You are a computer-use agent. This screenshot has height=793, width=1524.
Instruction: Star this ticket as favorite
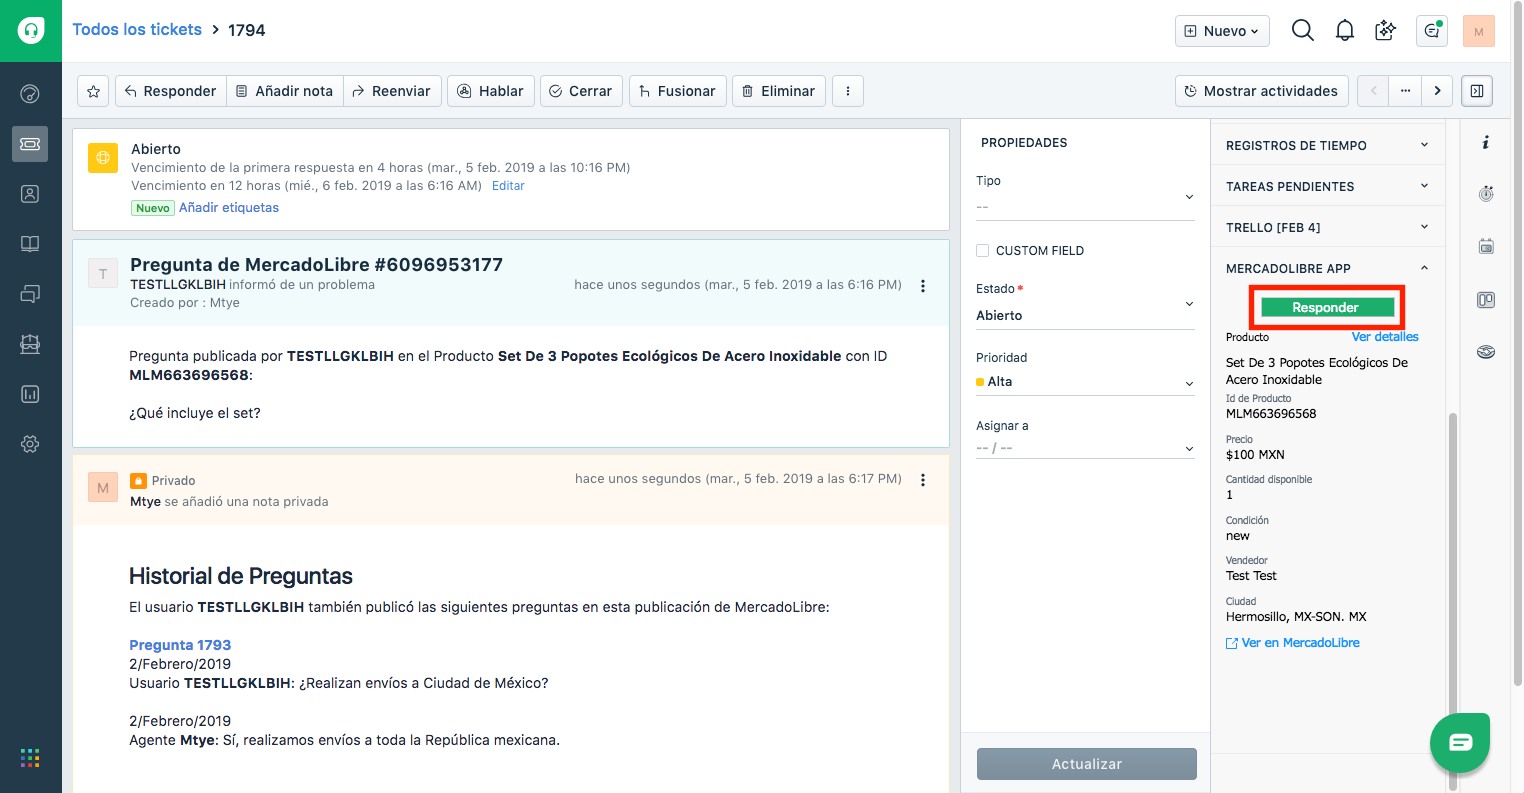click(x=93, y=91)
